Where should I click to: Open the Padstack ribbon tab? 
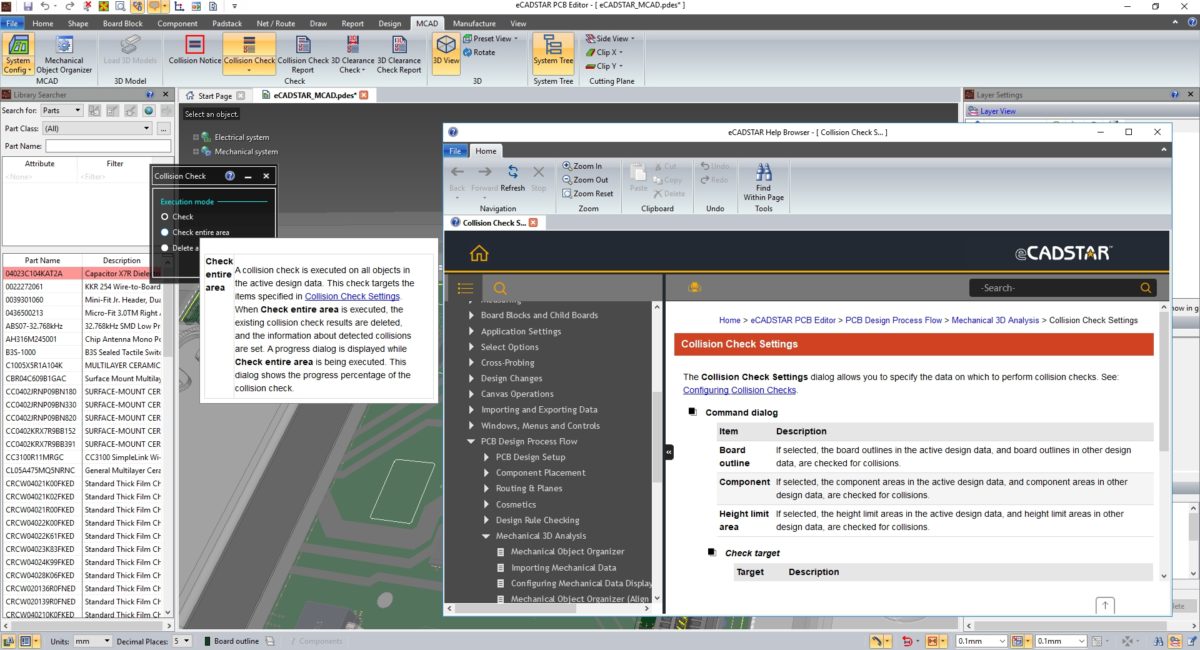(226, 23)
